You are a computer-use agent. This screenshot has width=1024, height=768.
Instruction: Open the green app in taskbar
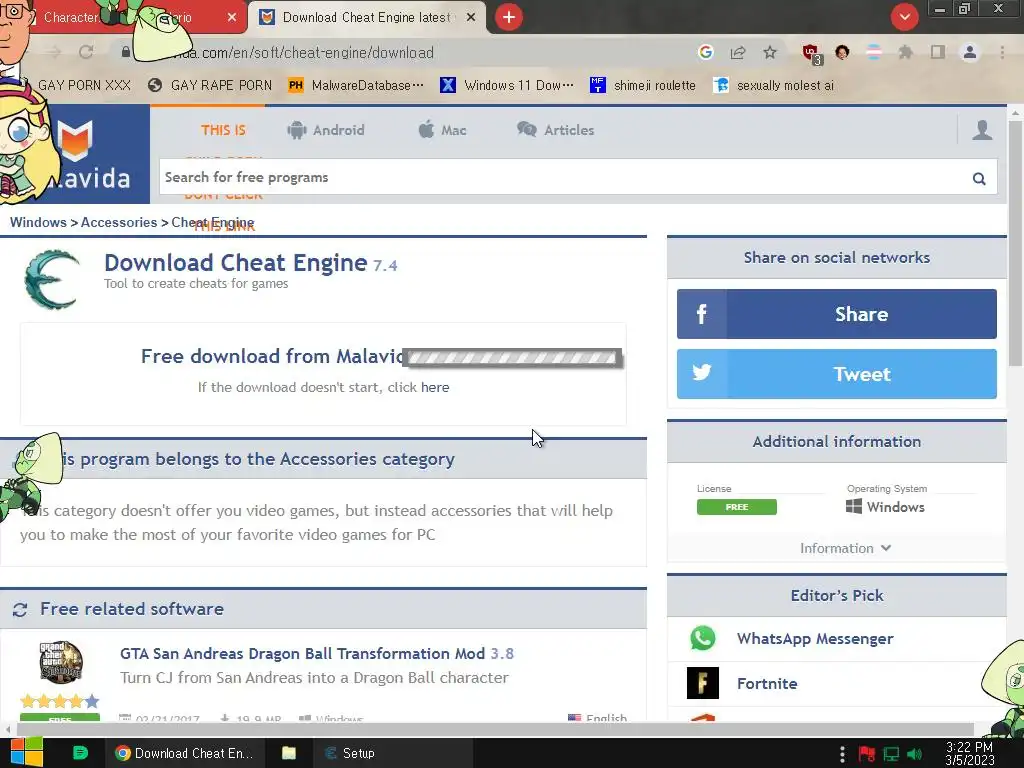coord(80,753)
